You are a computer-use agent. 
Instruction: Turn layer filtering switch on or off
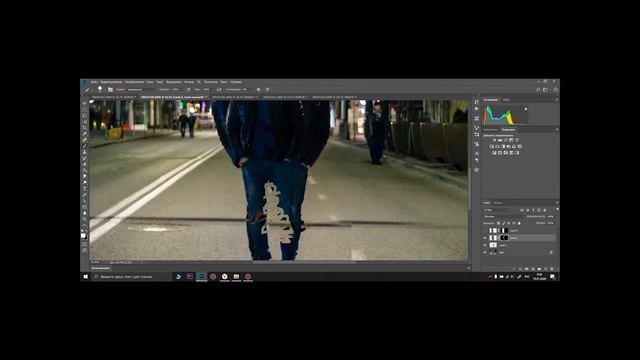pyautogui.click(x=558, y=209)
